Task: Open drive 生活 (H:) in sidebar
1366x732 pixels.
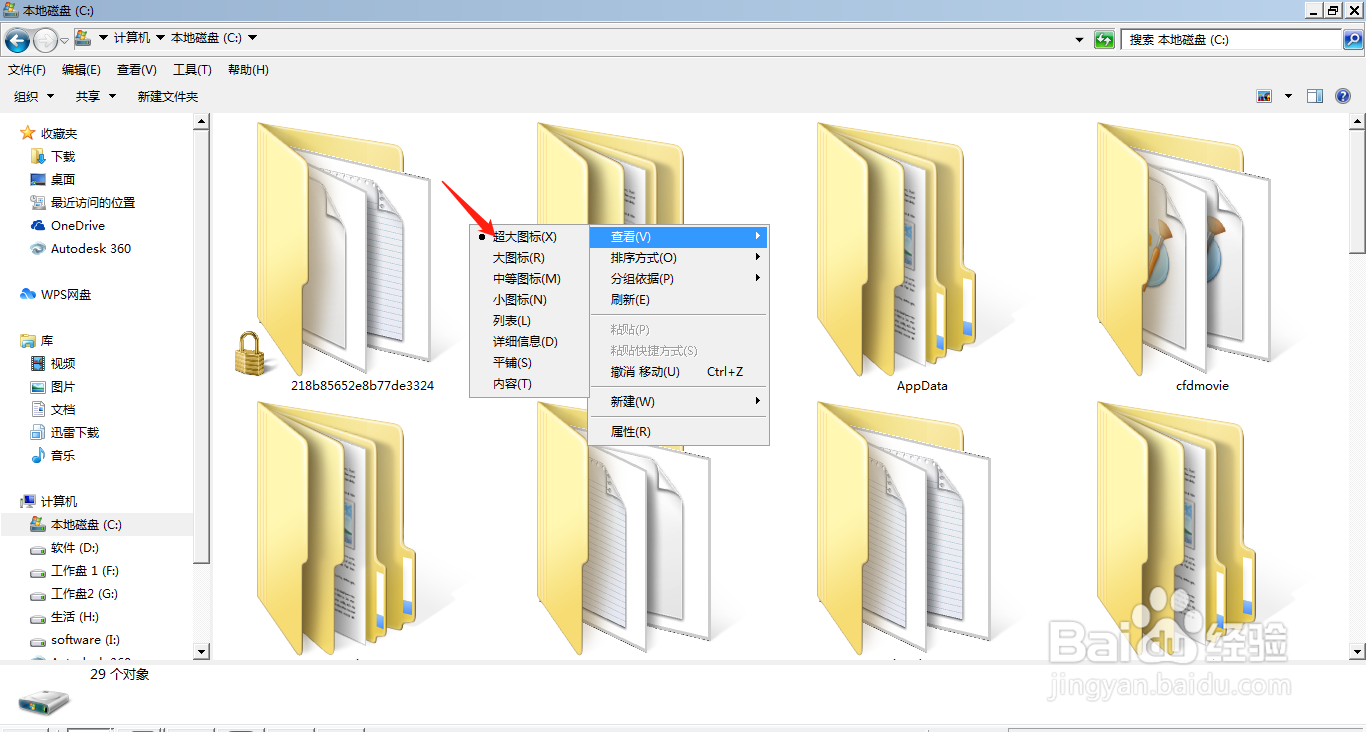Action: pos(65,616)
